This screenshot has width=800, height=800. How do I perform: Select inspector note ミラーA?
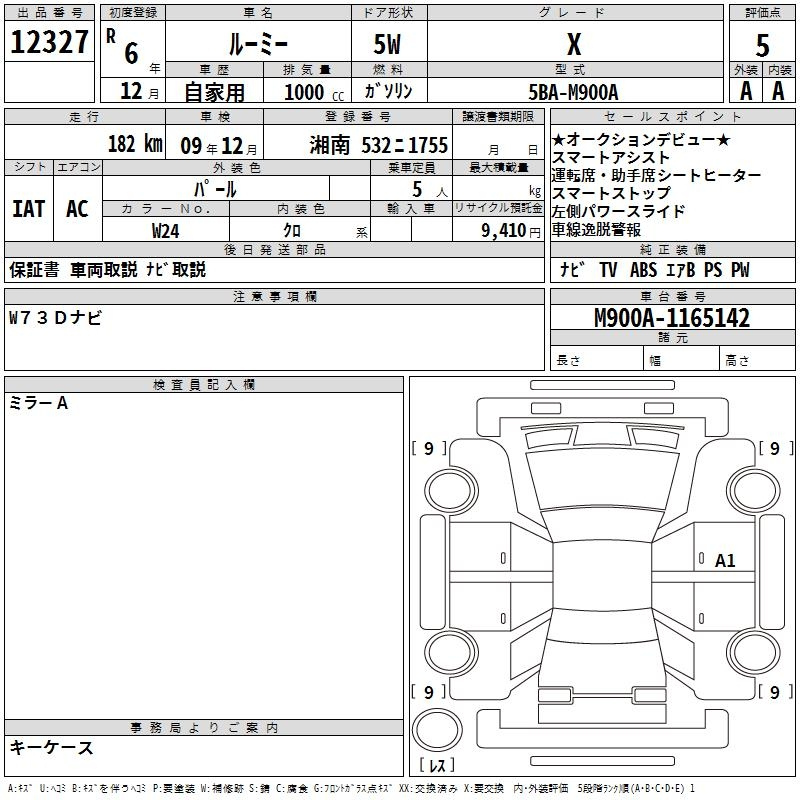pos(38,404)
